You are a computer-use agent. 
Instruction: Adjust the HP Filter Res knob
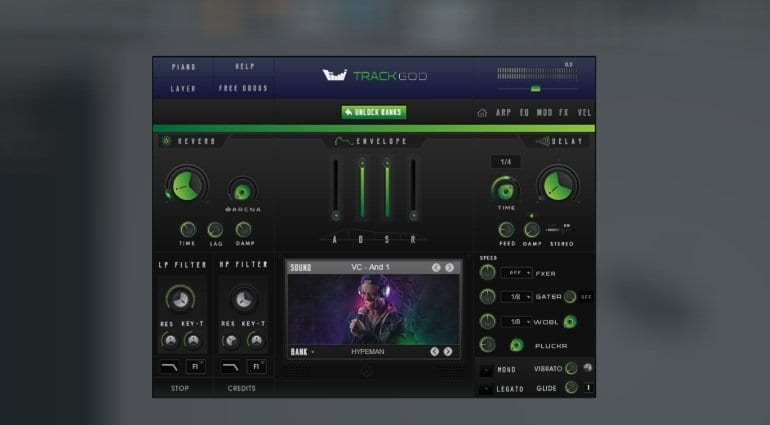[231, 340]
